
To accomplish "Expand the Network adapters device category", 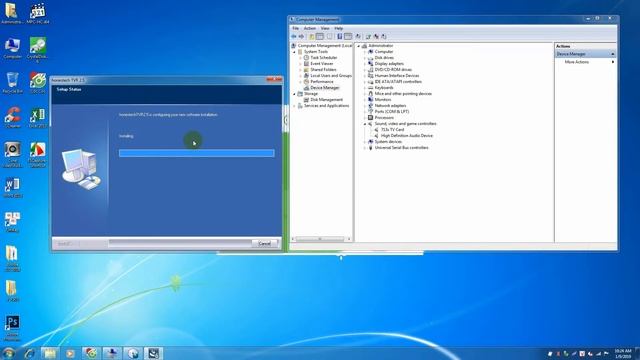I will pyautogui.click(x=364, y=106).
